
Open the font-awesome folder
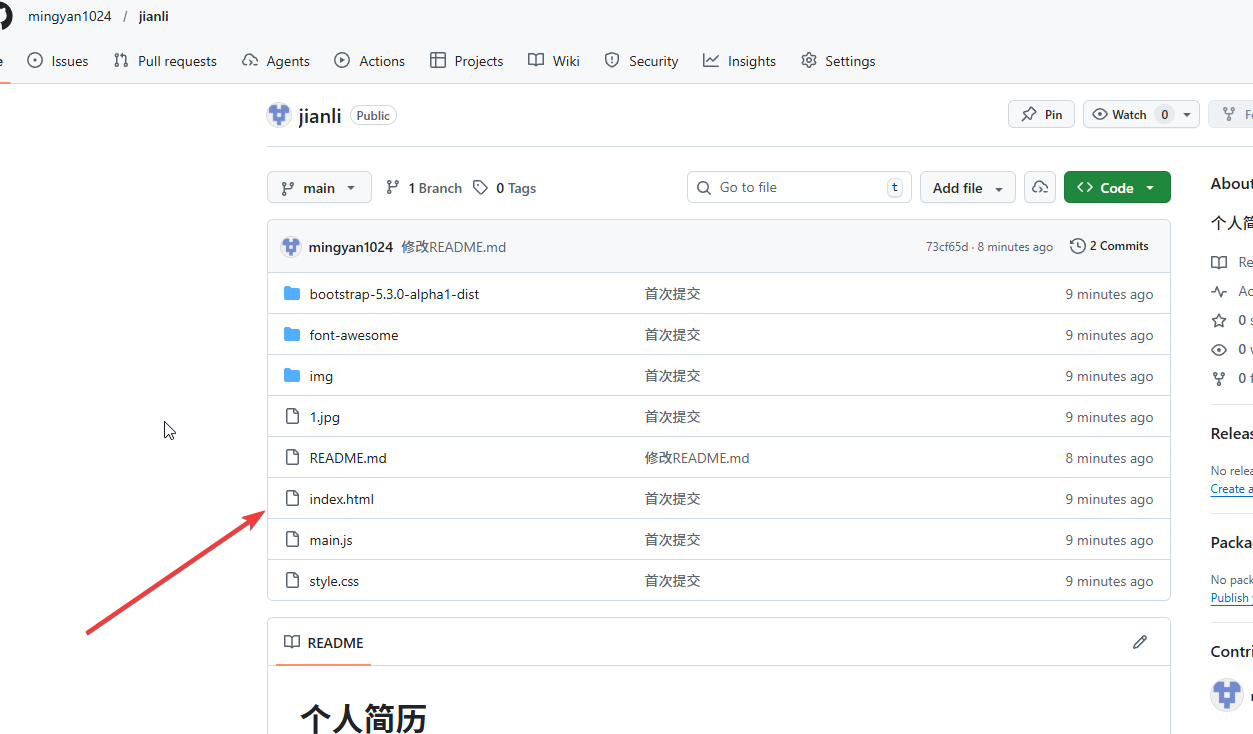tap(353, 335)
